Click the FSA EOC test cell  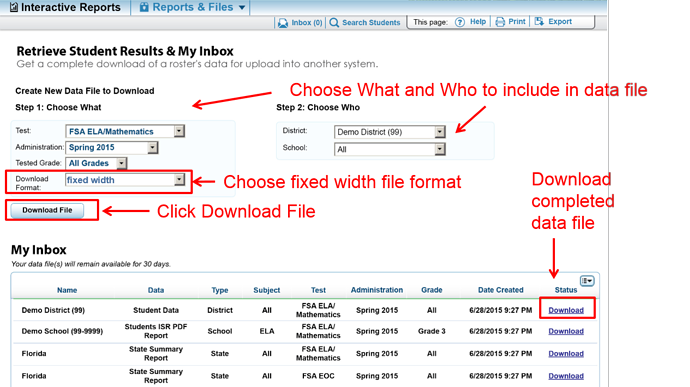click(x=318, y=376)
